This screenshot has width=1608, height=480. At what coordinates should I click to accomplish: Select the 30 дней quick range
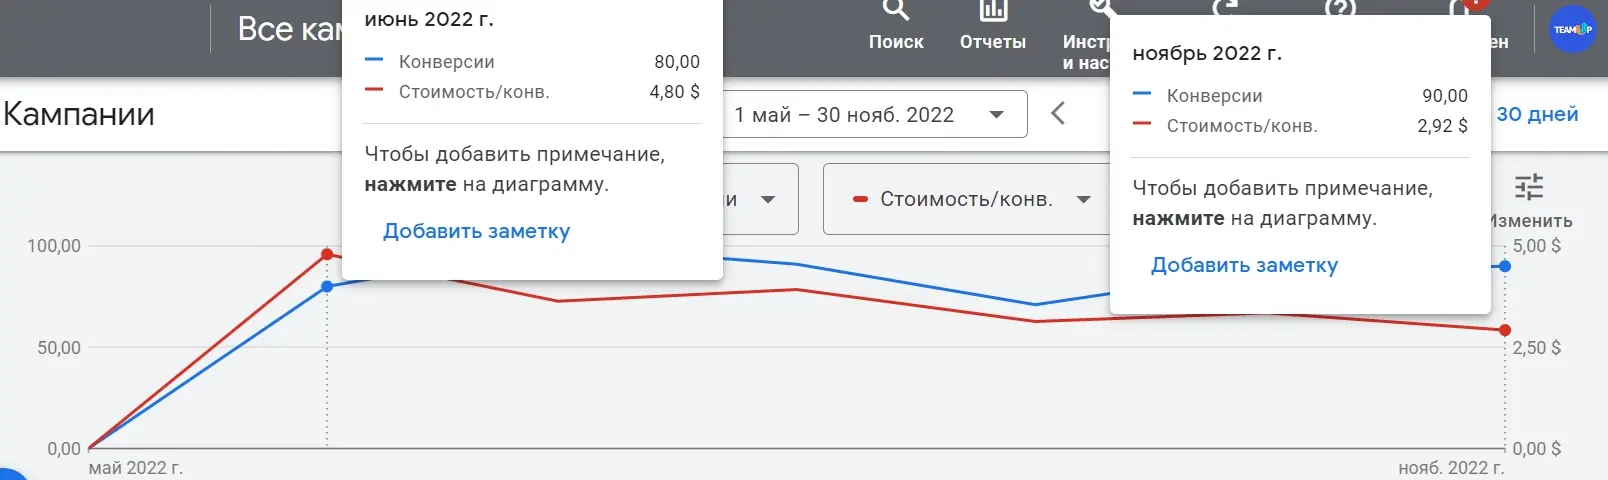pyautogui.click(x=1537, y=114)
